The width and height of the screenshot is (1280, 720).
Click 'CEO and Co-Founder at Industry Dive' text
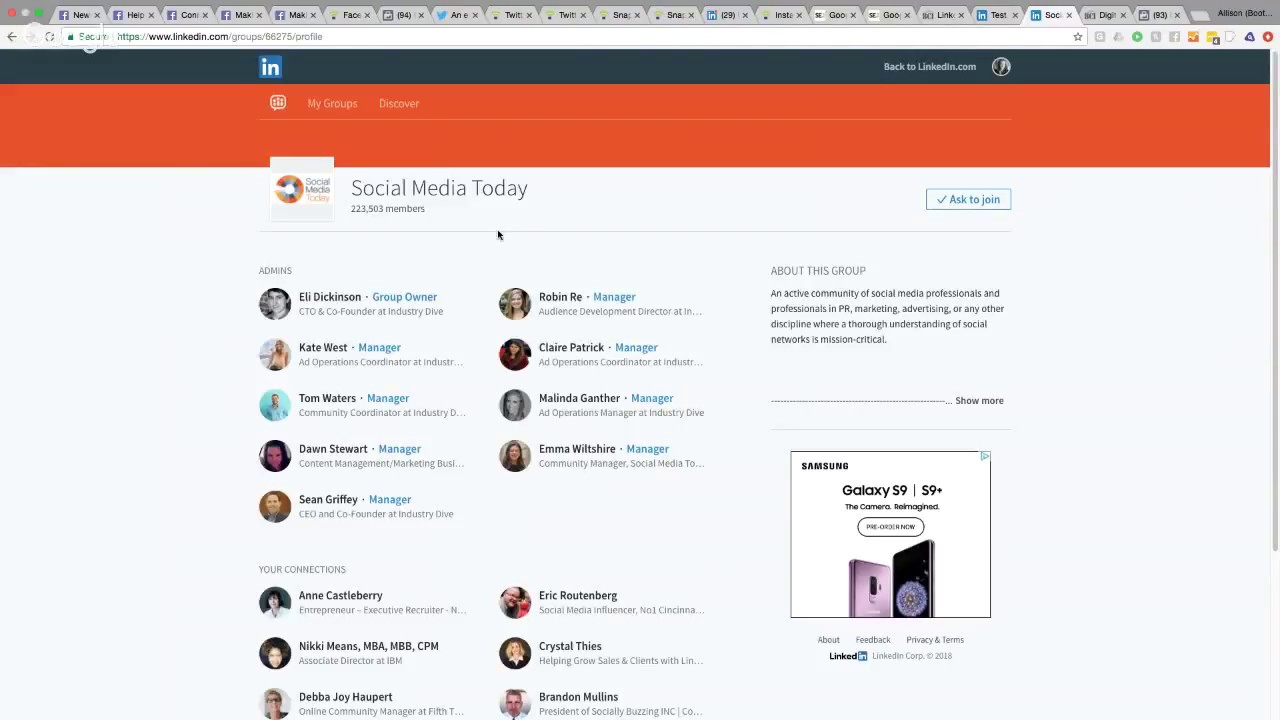[376, 514]
